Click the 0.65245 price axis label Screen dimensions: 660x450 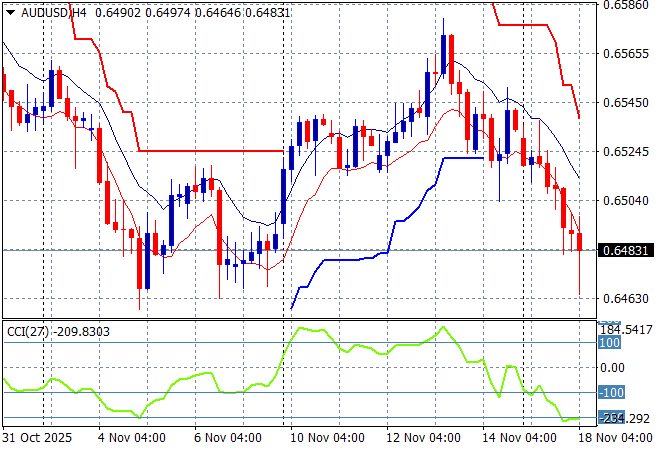point(625,152)
